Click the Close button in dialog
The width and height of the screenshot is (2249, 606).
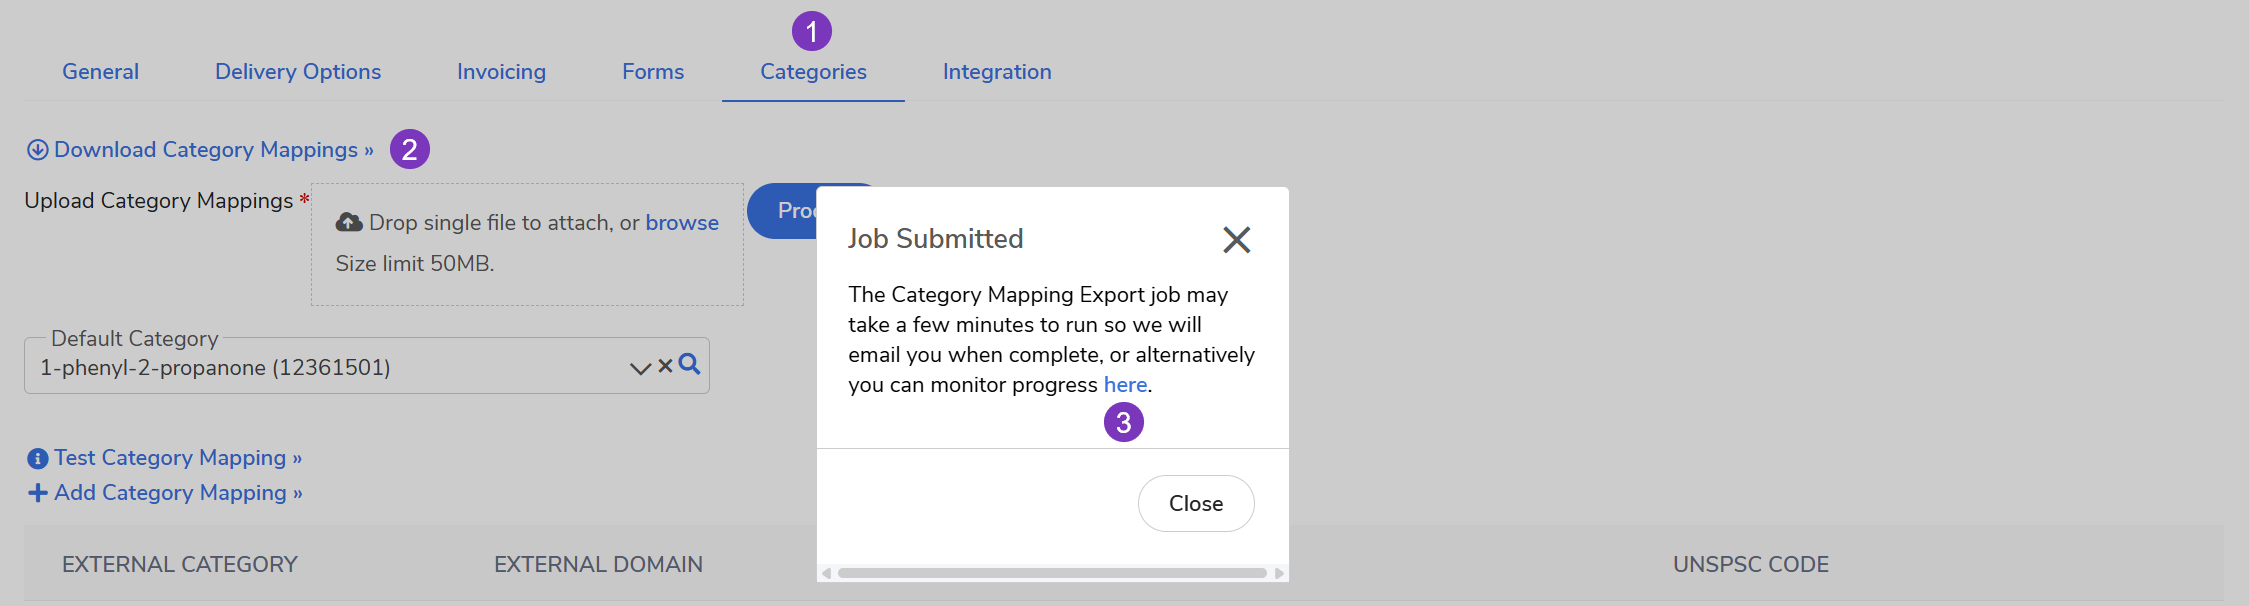(1196, 504)
